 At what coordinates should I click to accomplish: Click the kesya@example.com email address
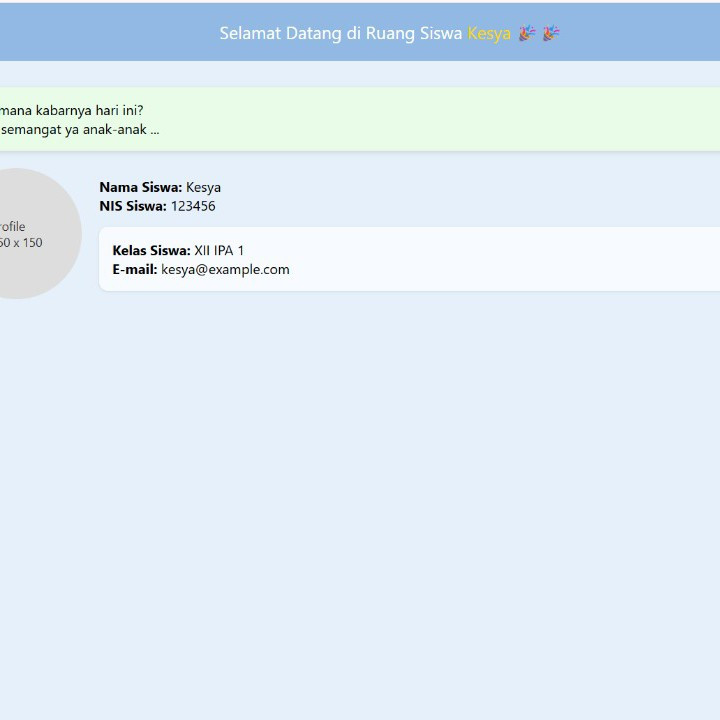[225, 269]
